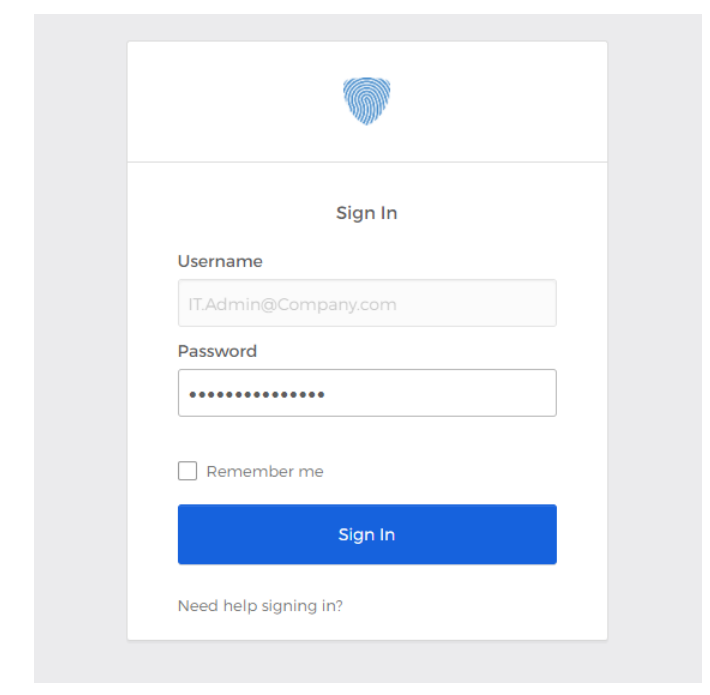Click into the Password field
Viewport: 710px width, 695px height.
click(366, 393)
